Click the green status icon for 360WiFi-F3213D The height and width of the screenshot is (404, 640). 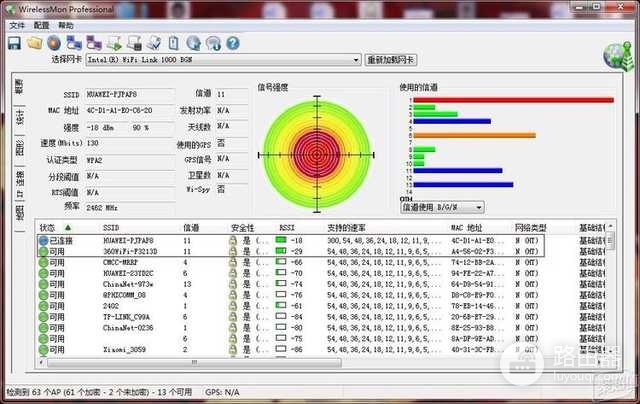(43, 251)
